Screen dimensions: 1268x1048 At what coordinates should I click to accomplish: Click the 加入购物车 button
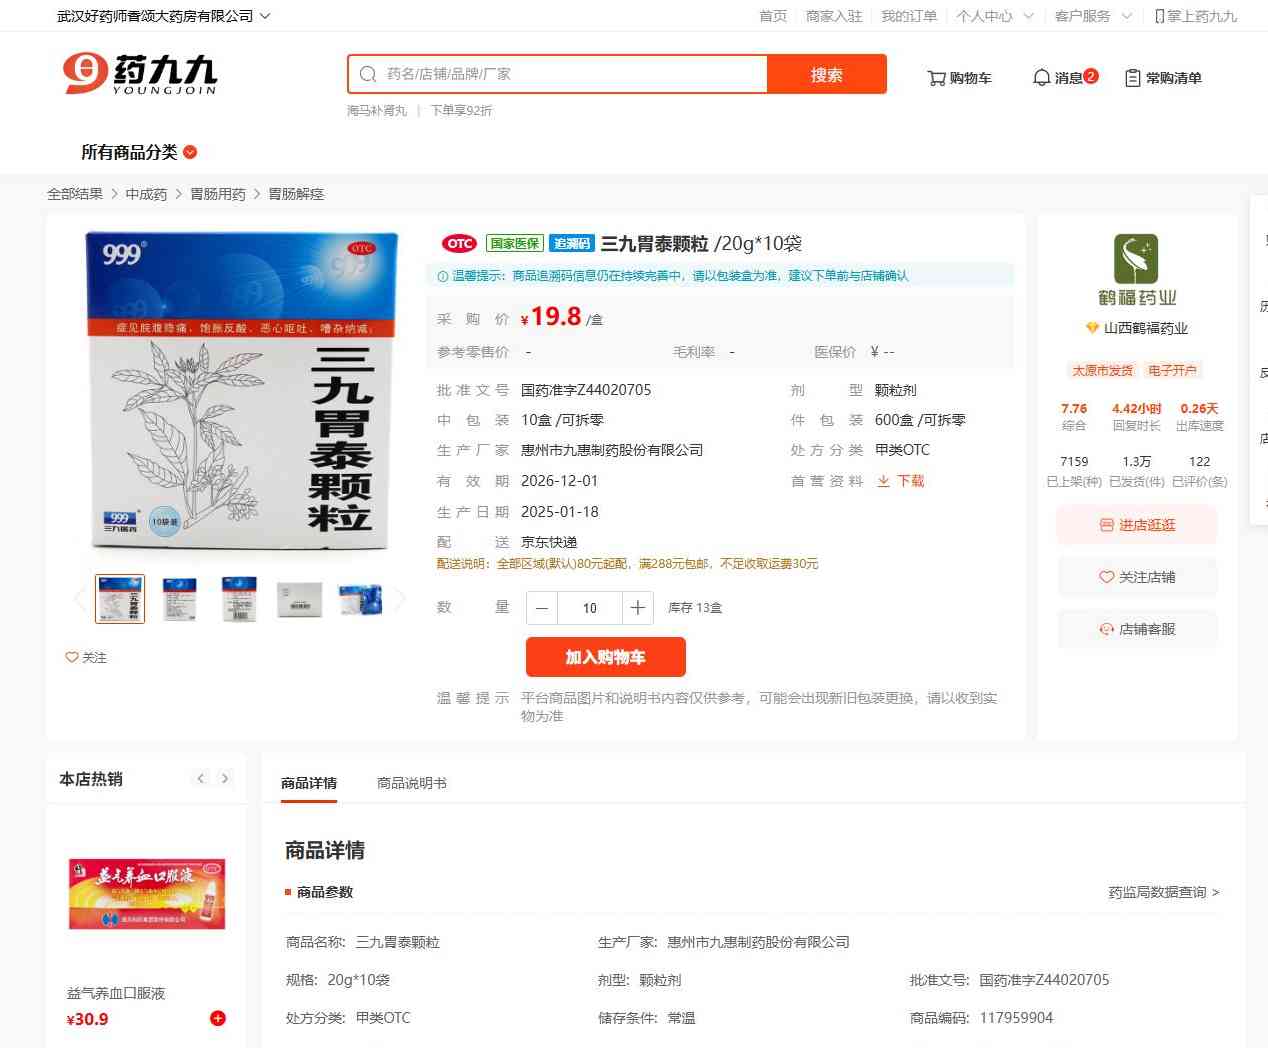605,657
